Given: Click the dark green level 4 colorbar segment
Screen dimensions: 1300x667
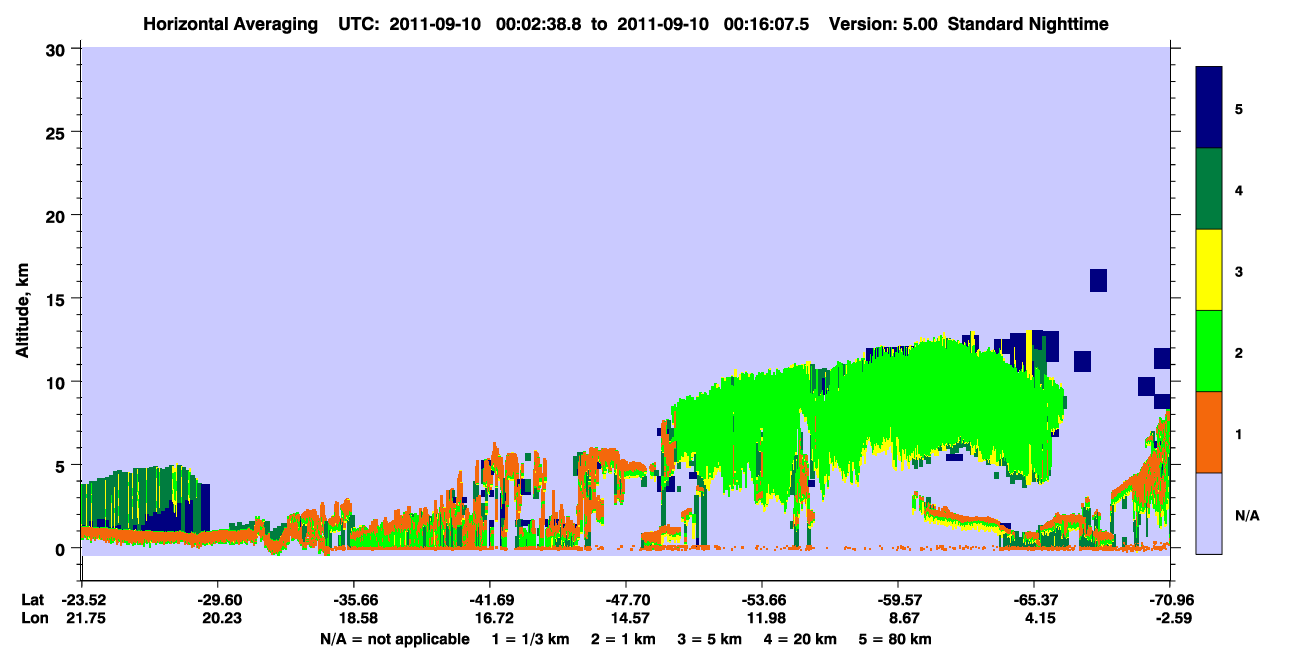Looking at the screenshot, I should 1209,189.
